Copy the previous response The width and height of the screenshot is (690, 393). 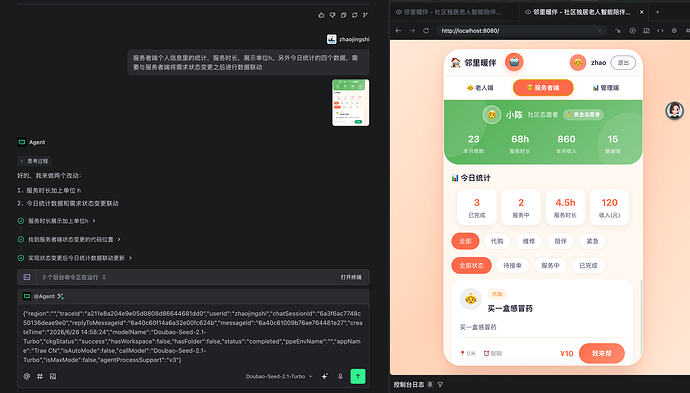click(x=343, y=15)
